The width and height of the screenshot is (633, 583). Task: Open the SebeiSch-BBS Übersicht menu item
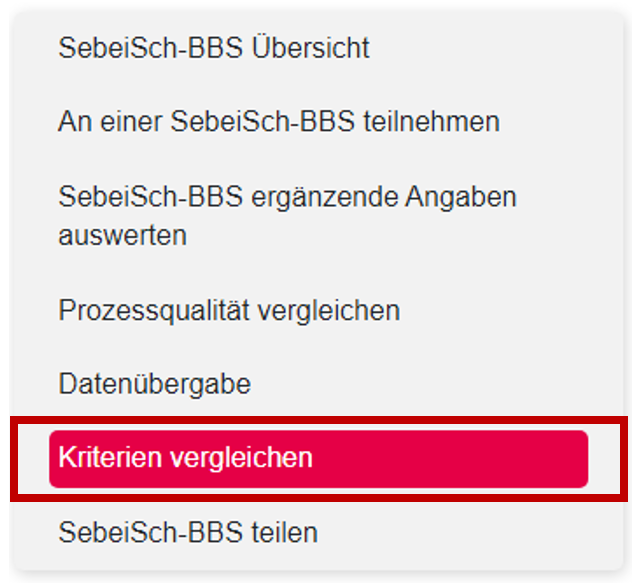214,48
